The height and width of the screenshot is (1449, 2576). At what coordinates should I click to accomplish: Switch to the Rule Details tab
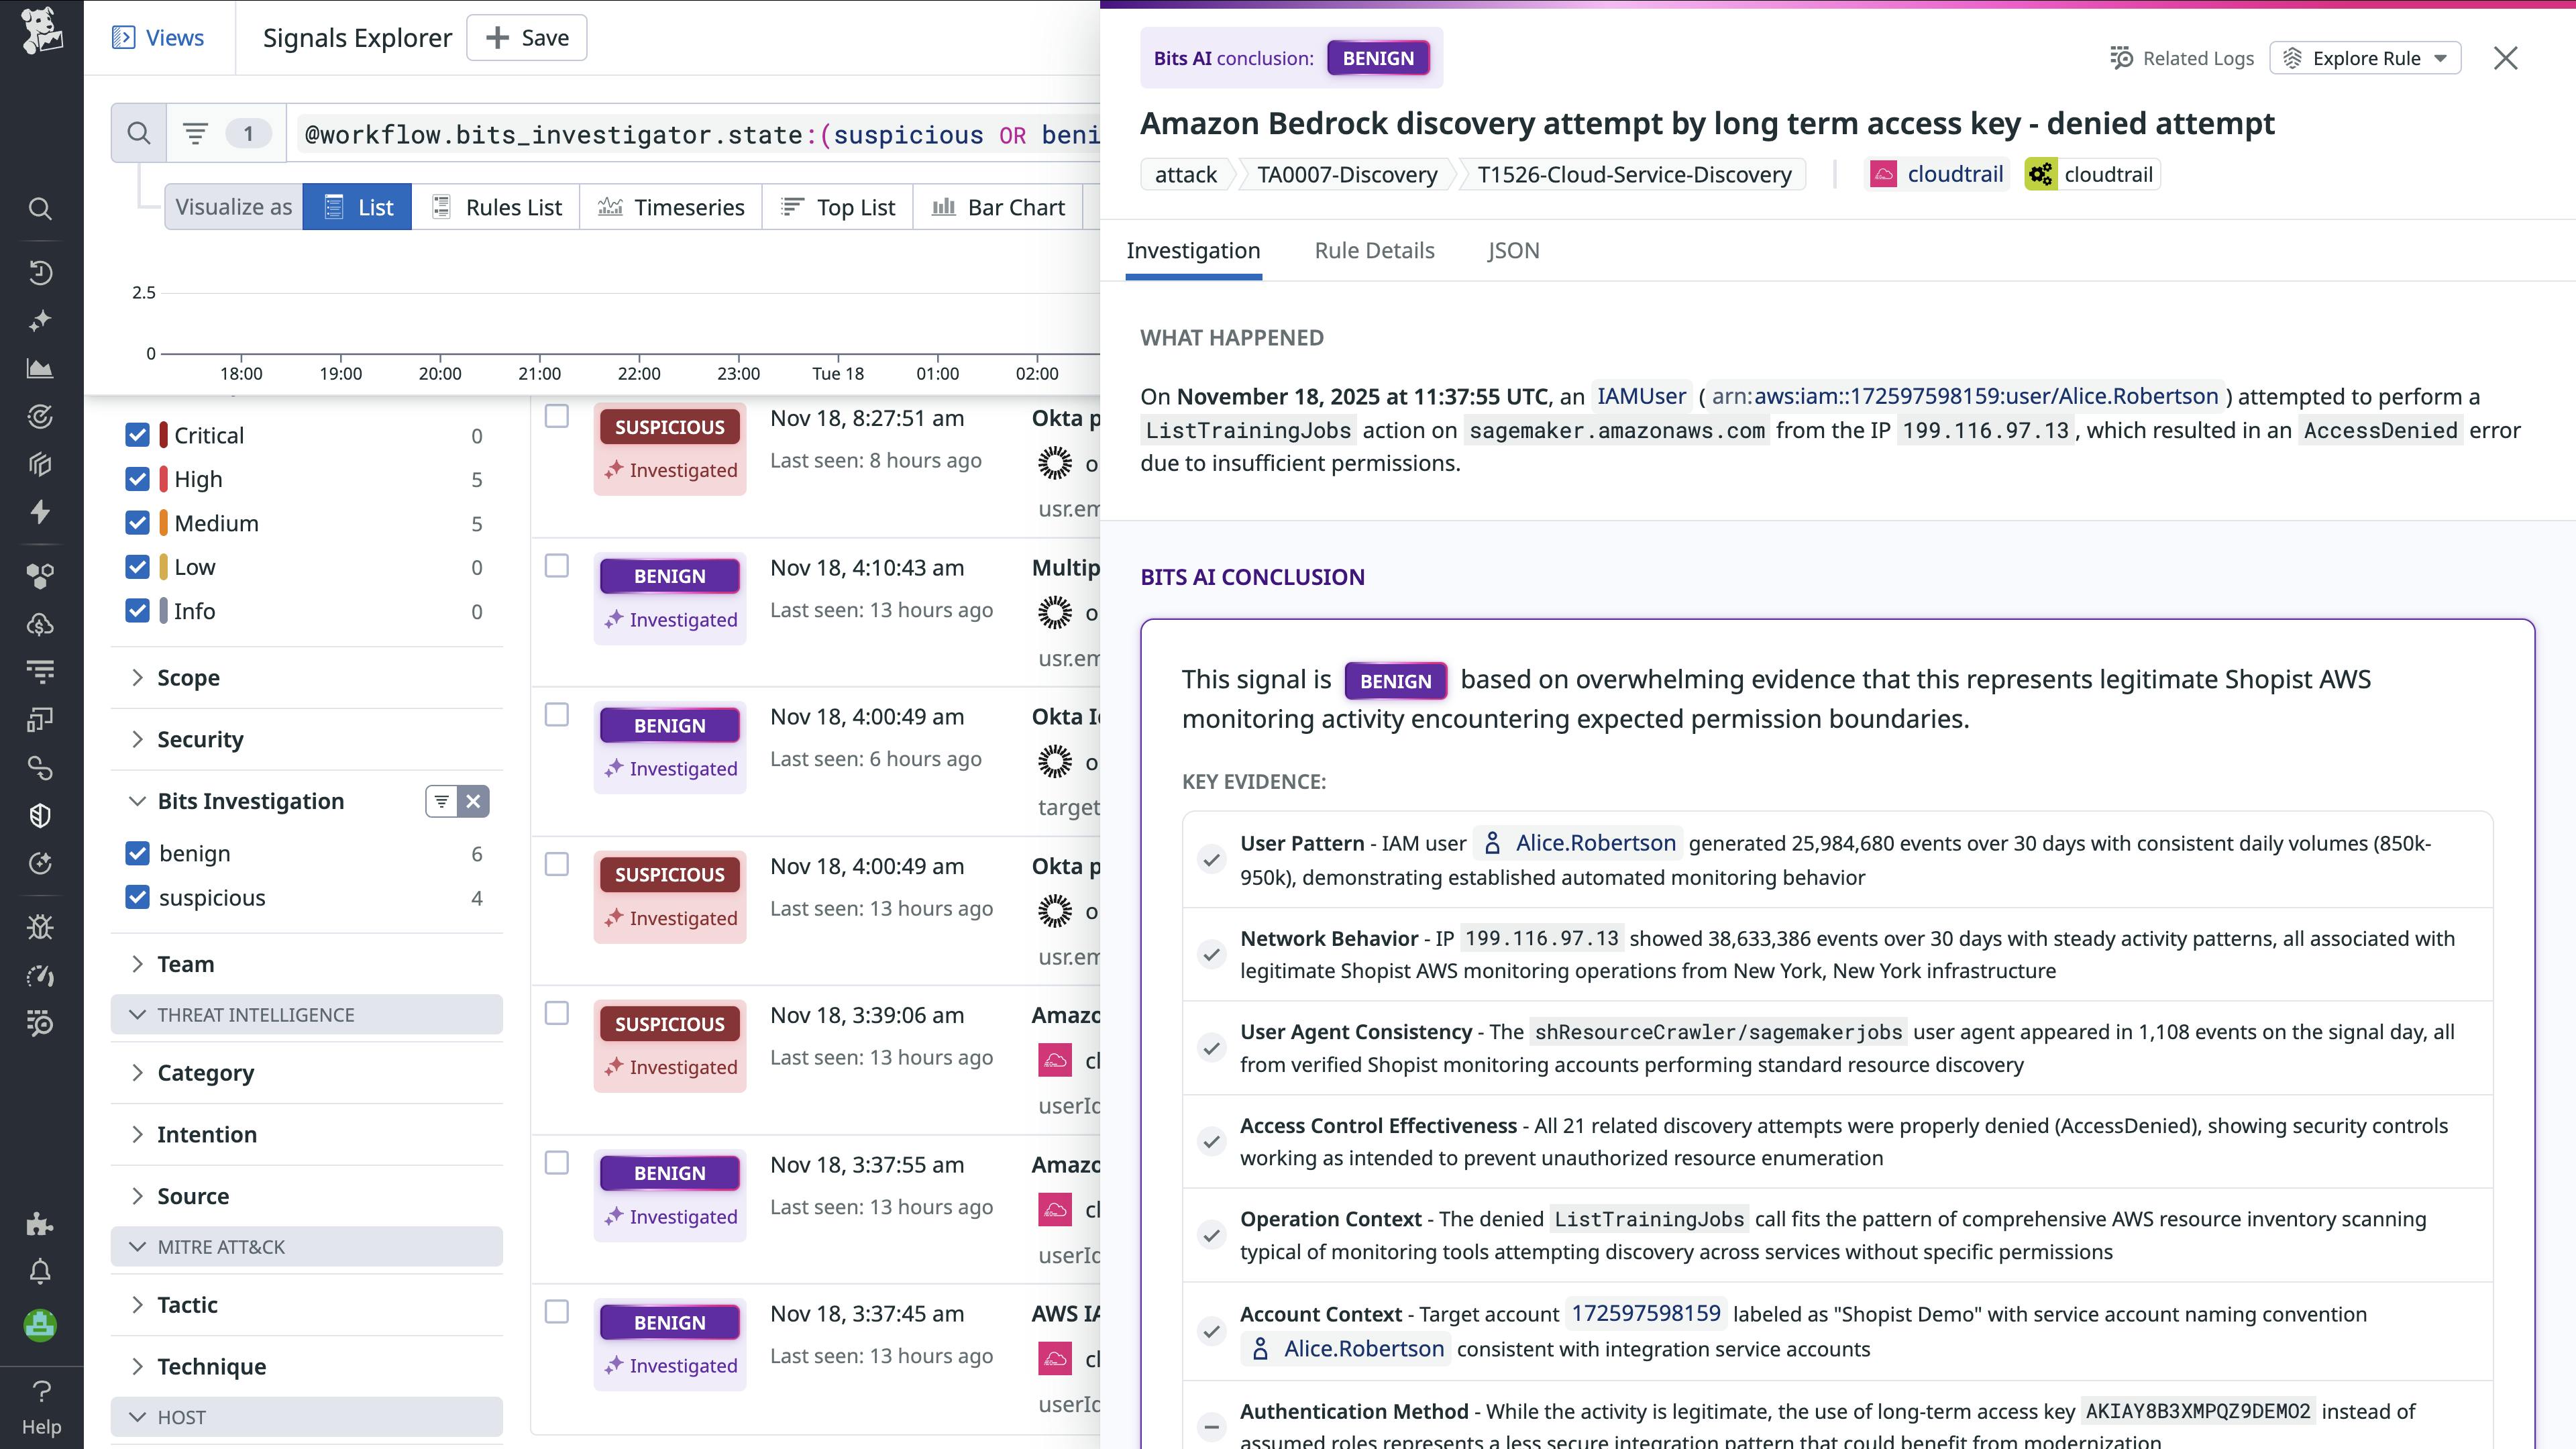(1375, 250)
